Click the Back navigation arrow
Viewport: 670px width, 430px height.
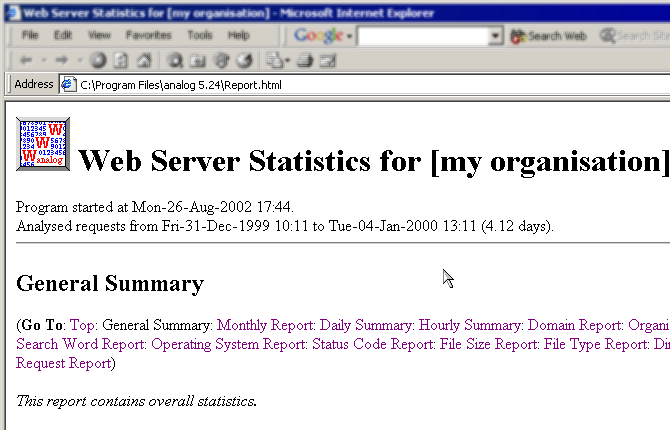[x=25, y=60]
